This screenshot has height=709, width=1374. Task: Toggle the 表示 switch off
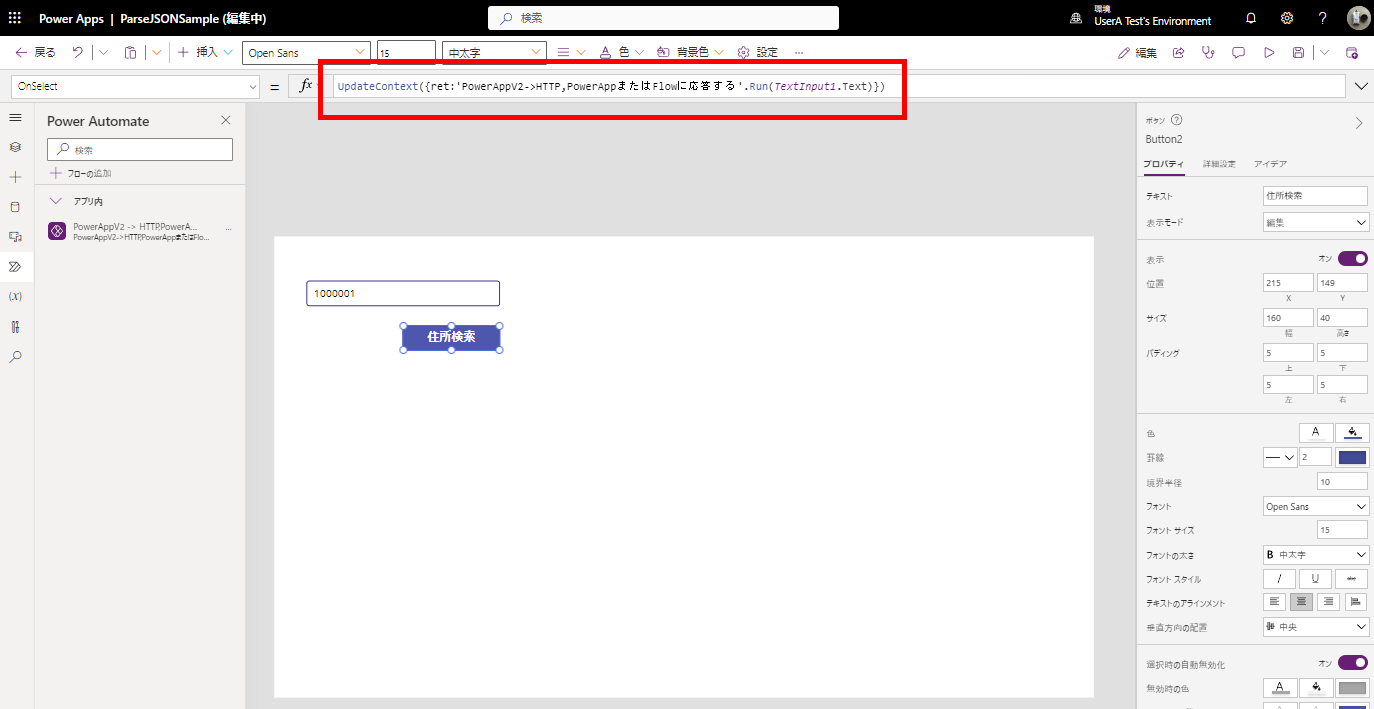pos(1352,258)
